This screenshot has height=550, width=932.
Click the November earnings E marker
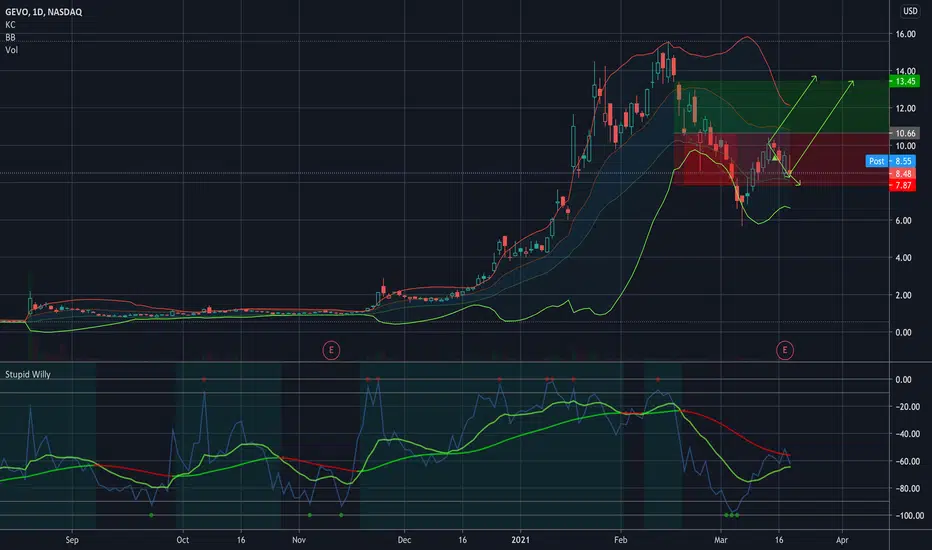pyautogui.click(x=331, y=350)
